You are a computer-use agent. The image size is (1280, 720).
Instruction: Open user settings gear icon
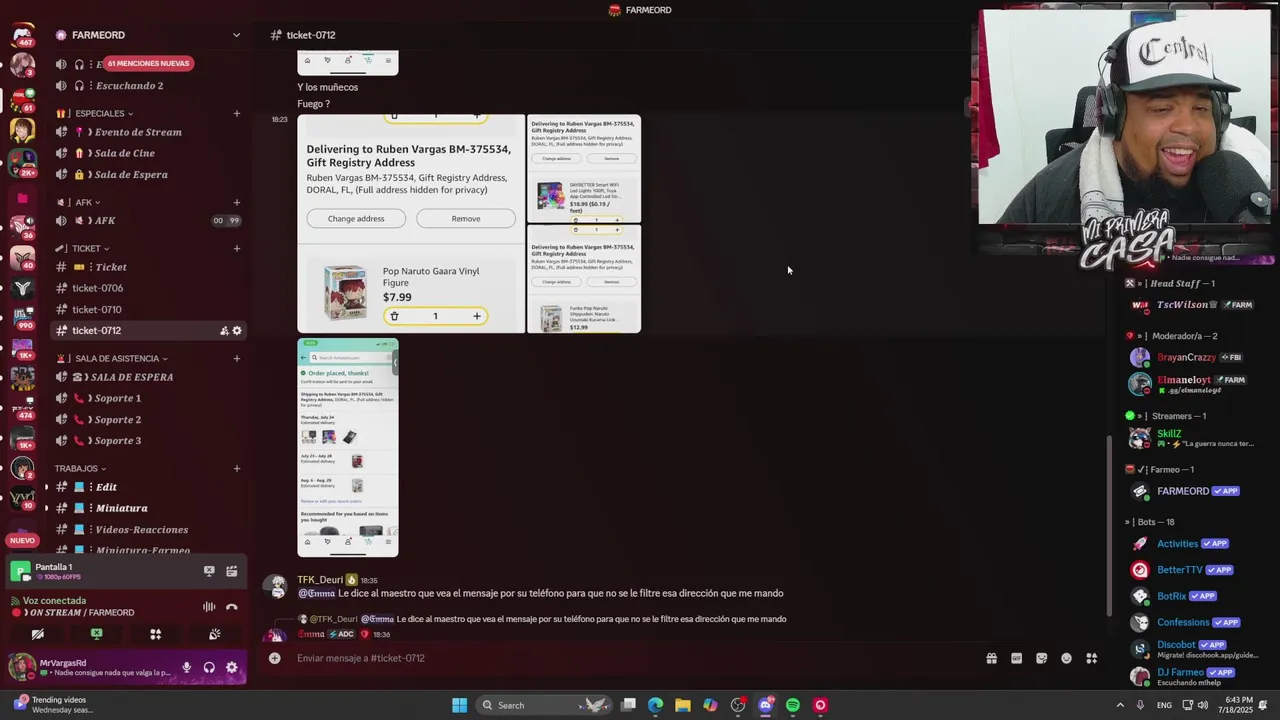pos(232,667)
